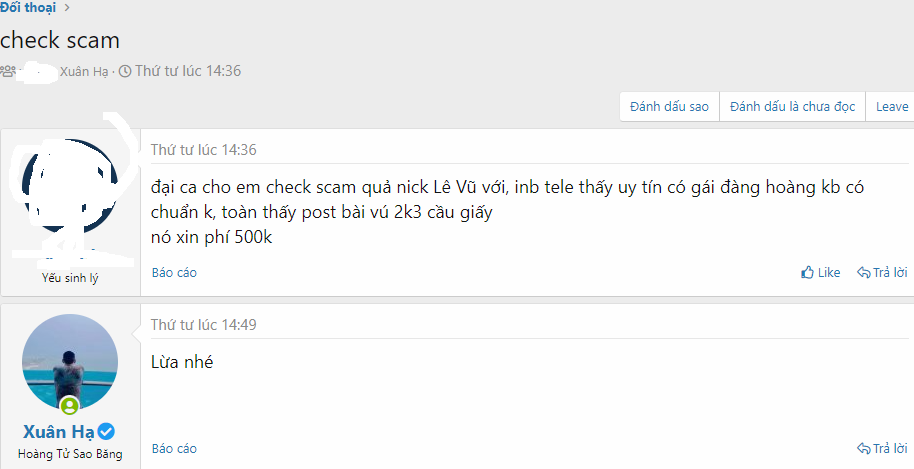The width and height of the screenshot is (914, 469).
Task: Click the participants icon under title
Action: coord(8,72)
